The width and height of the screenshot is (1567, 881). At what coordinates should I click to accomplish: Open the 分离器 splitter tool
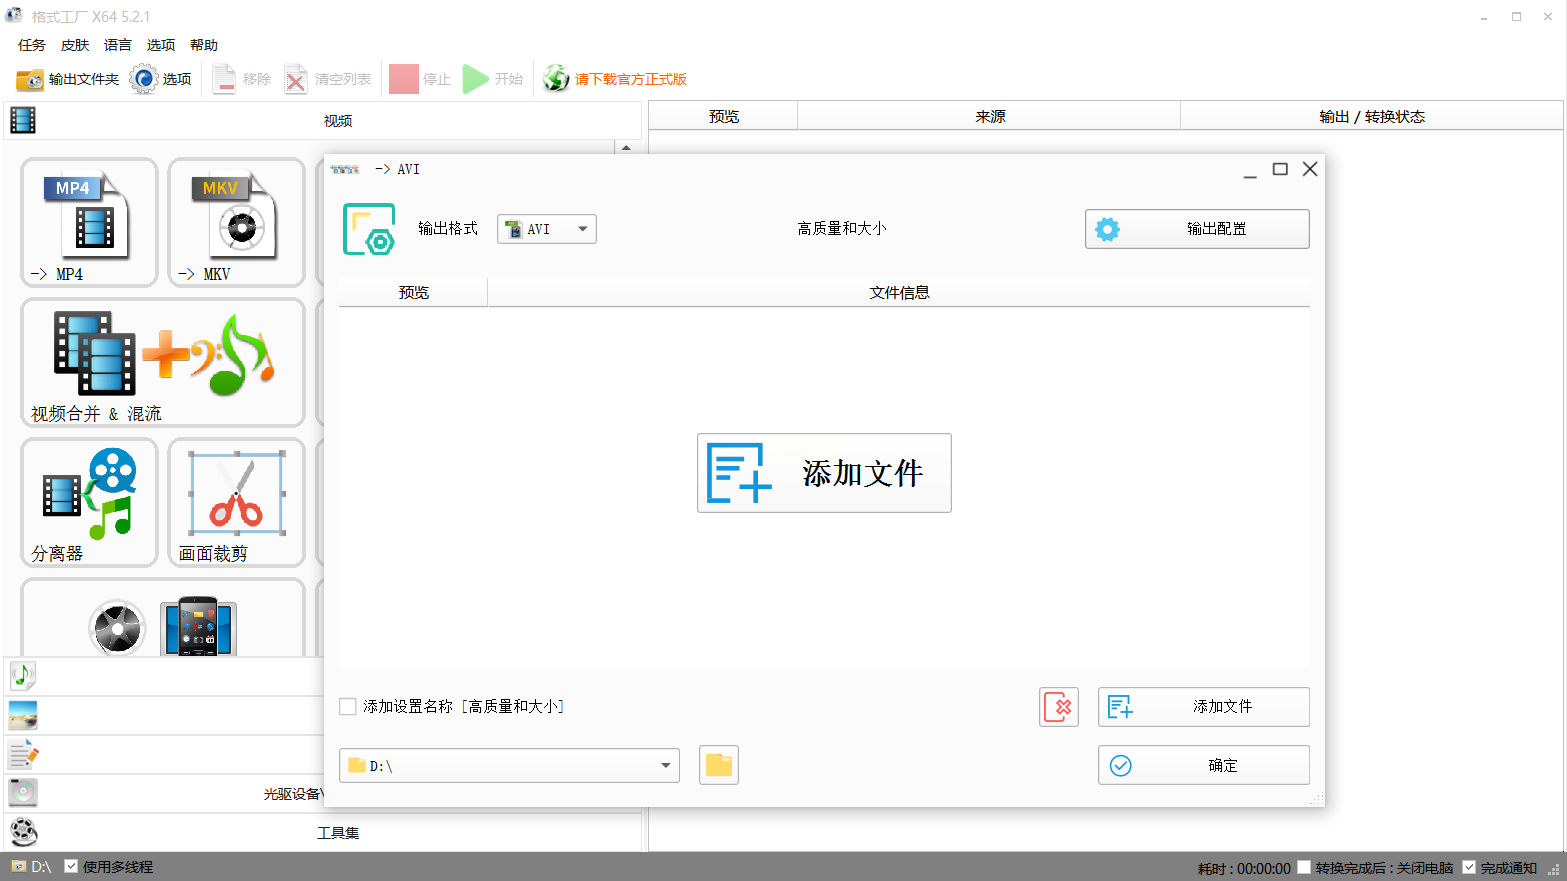(x=89, y=502)
